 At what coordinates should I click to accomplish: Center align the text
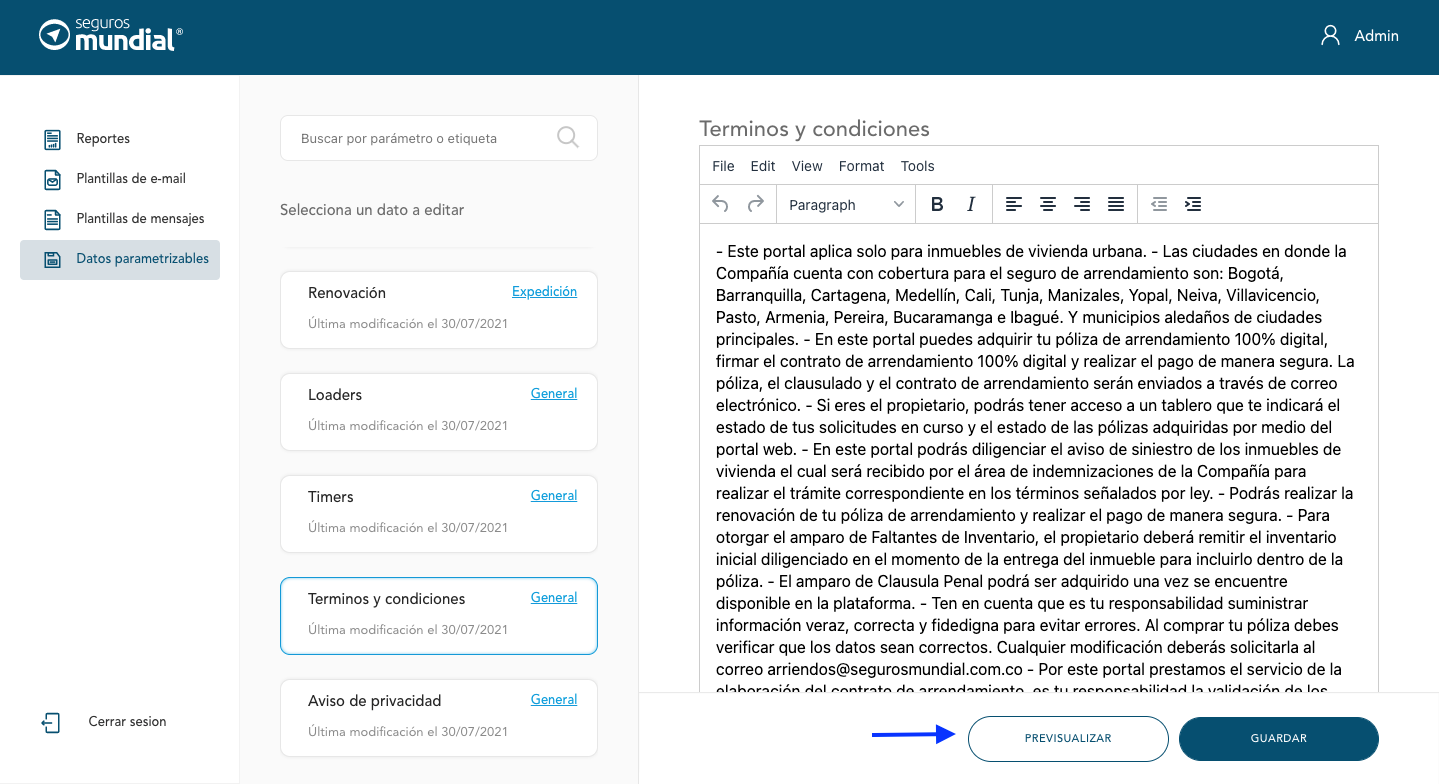click(1048, 204)
